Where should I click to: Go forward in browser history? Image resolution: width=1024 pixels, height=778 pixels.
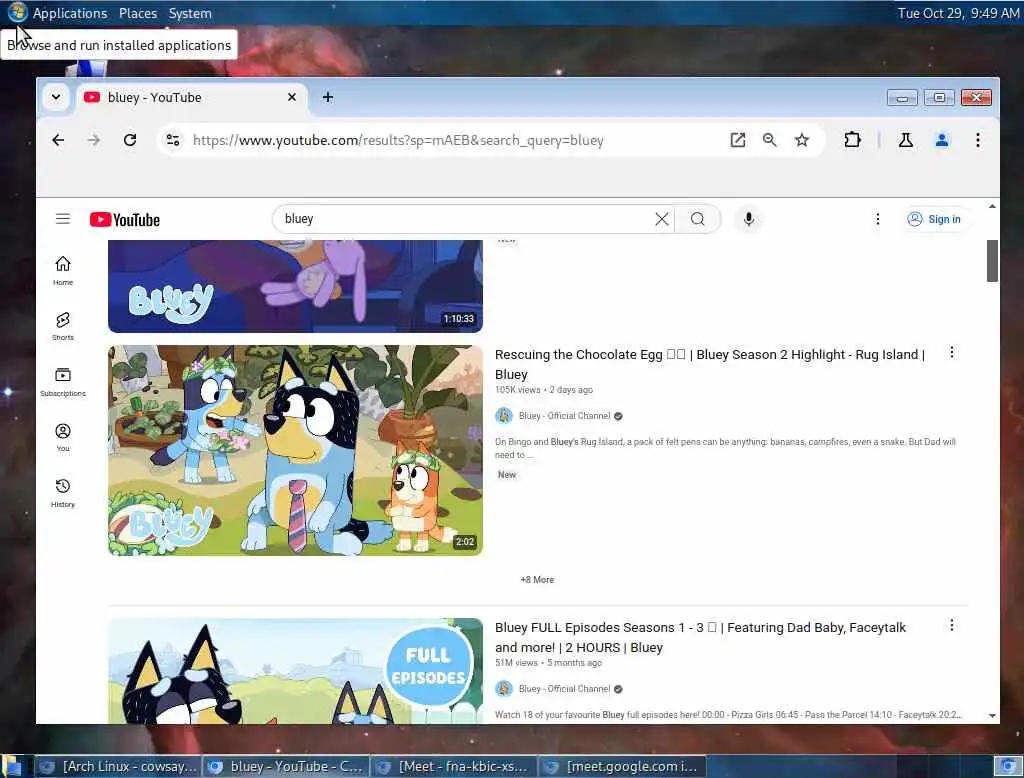(x=94, y=140)
